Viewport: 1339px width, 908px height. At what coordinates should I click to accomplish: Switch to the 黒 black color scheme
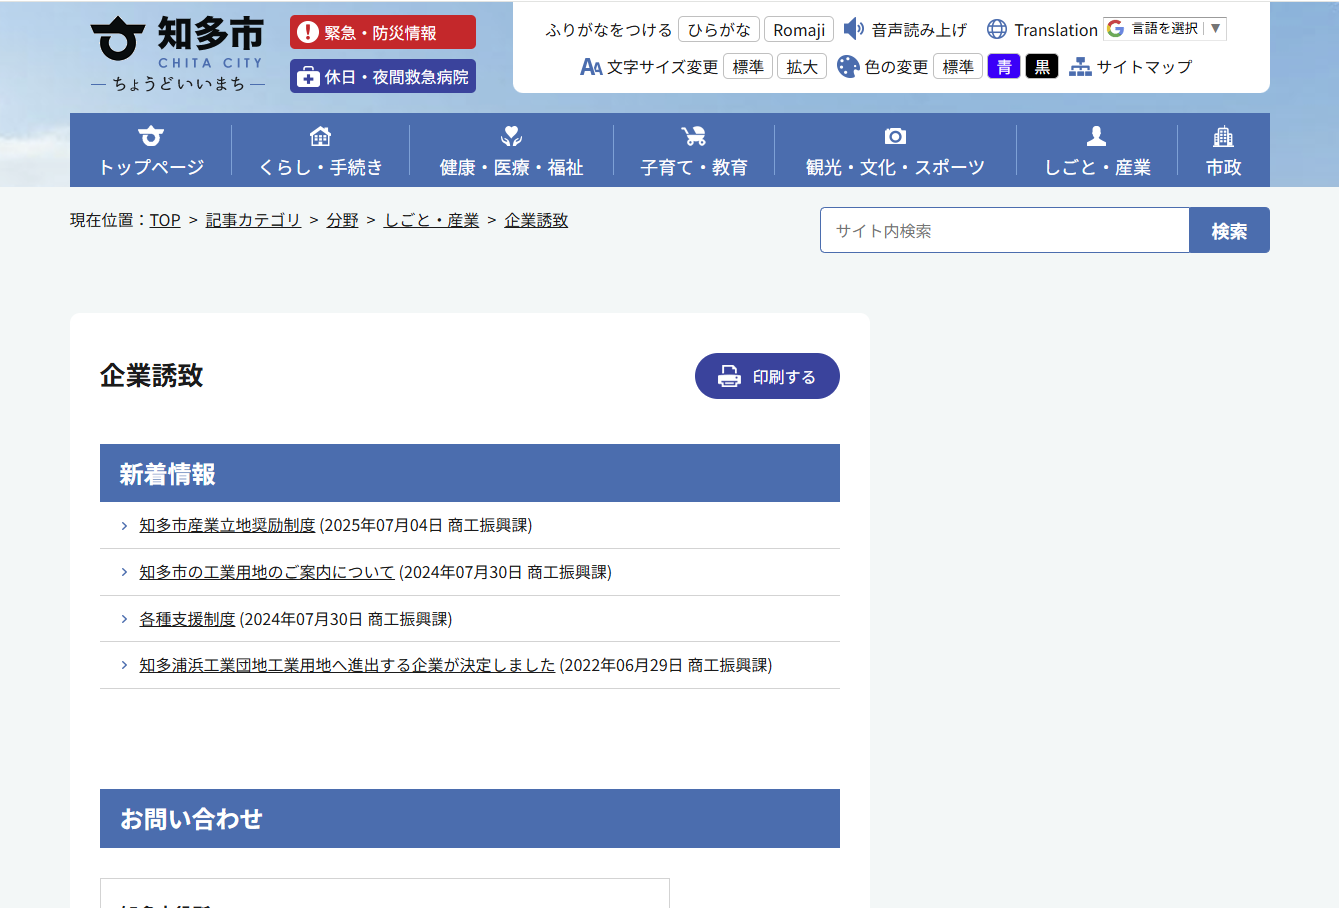pyautogui.click(x=1042, y=67)
